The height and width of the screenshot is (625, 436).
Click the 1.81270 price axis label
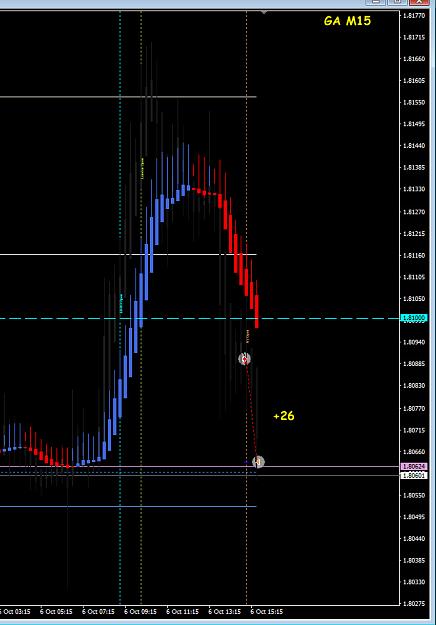click(x=414, y=212)
